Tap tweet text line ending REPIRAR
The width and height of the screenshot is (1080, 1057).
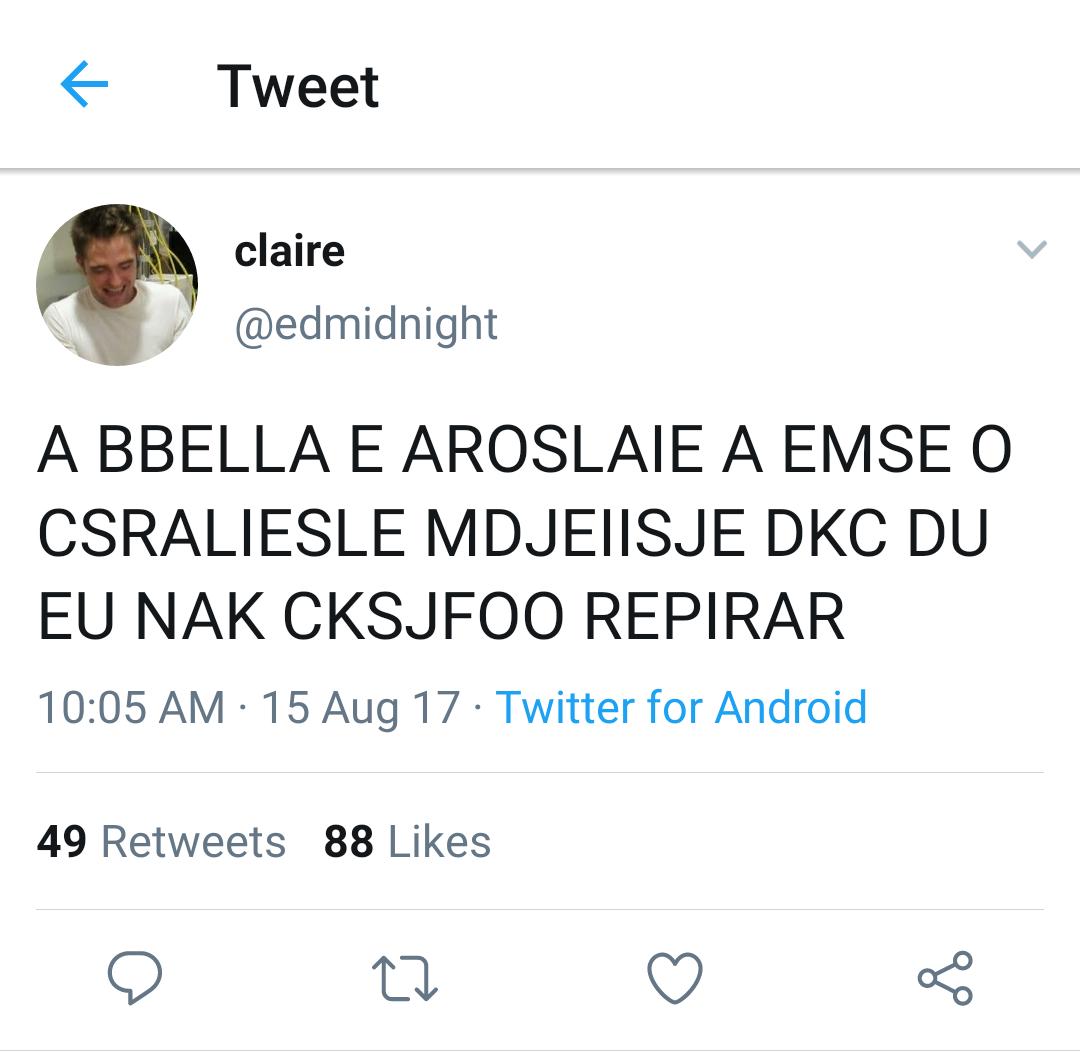tap(441, 615)
